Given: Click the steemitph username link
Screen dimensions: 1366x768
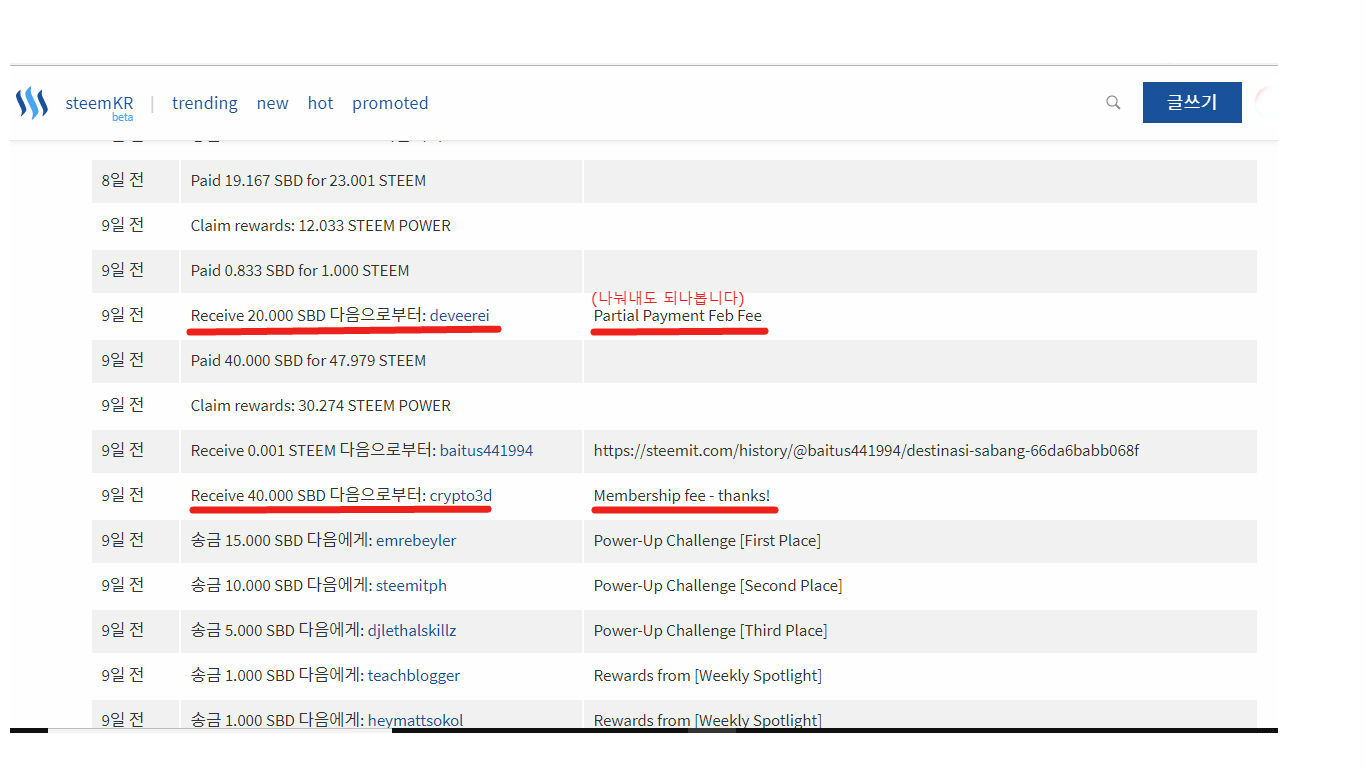Looking at the screenshot, I should click(411, 585).
